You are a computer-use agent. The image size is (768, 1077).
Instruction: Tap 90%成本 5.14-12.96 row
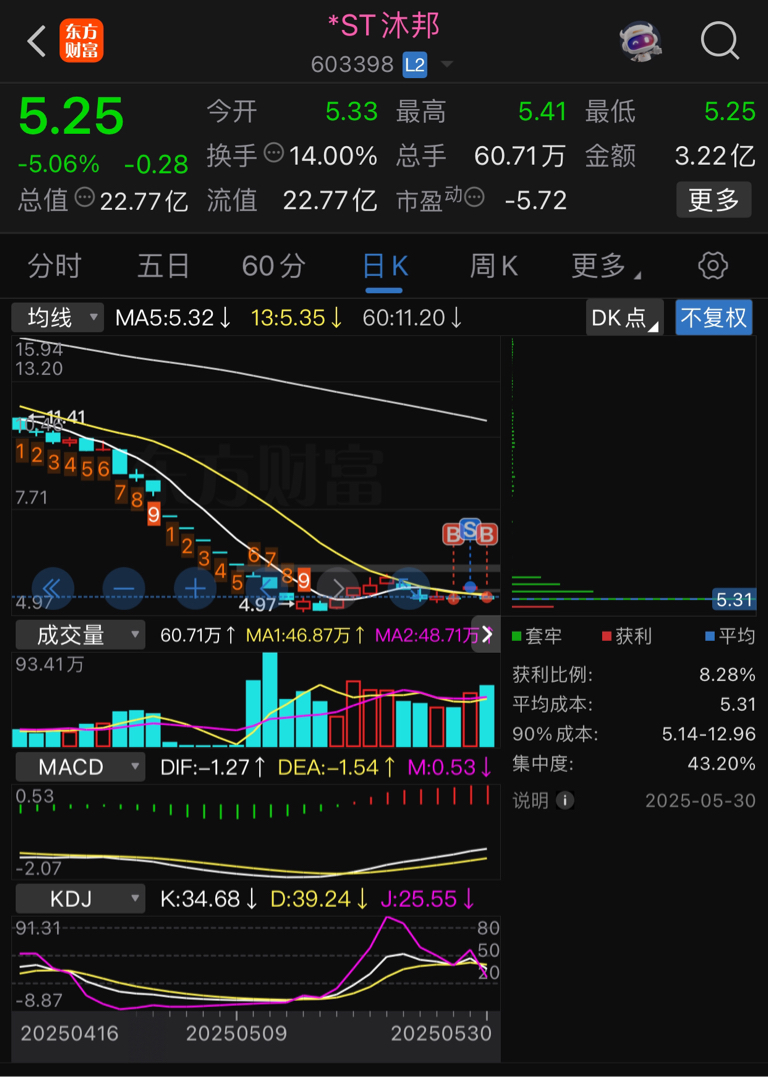point(634,734)
